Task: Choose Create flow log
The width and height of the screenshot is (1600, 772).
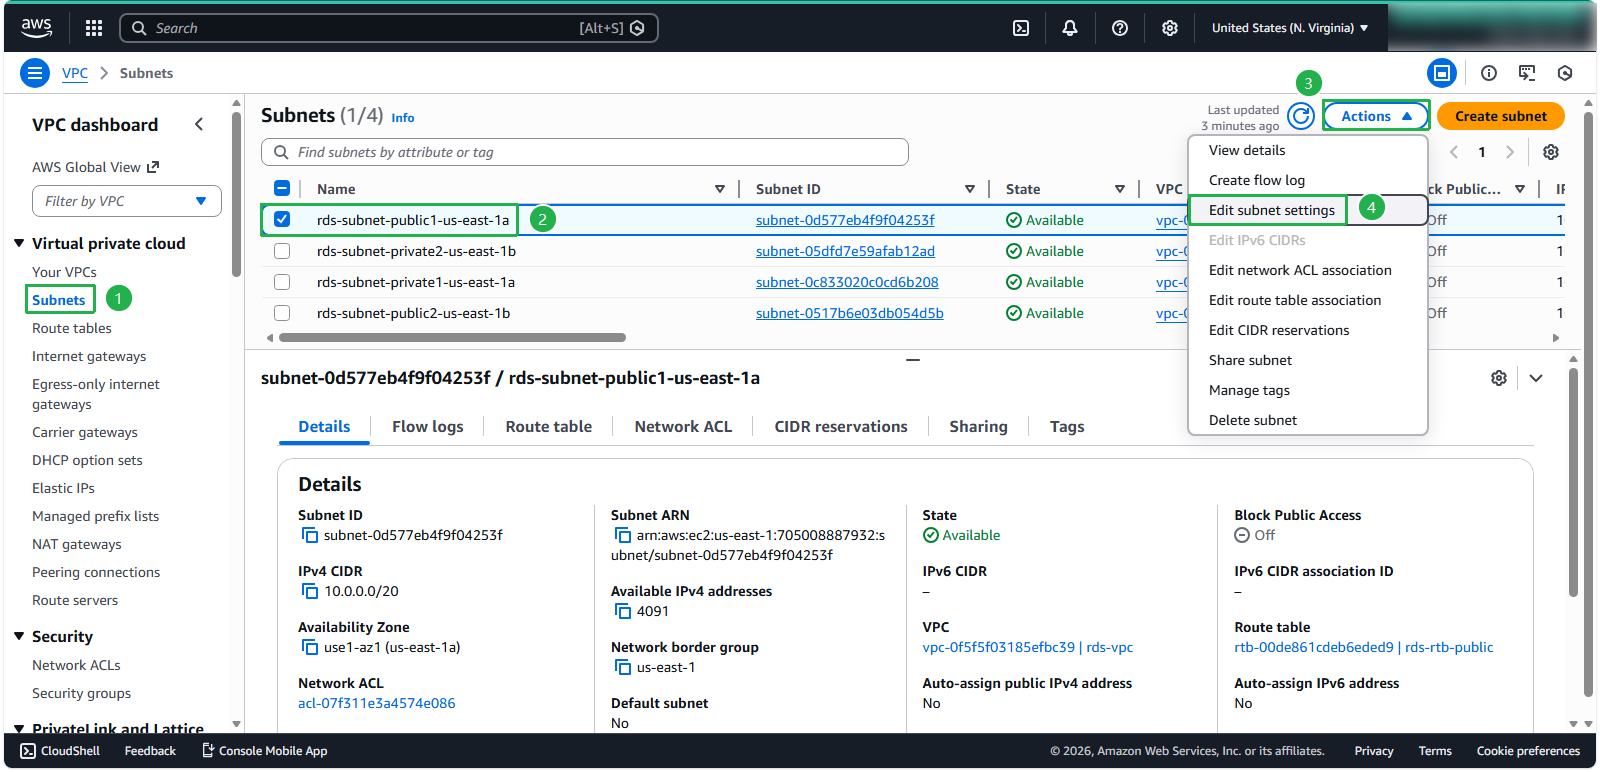Action: pyautogui.click(x=1257, y=180)
